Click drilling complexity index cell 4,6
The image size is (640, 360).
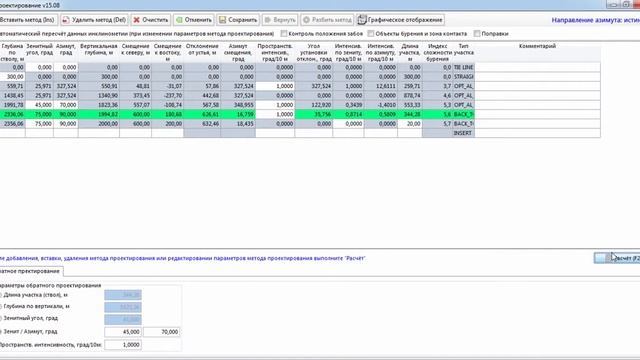438,96
